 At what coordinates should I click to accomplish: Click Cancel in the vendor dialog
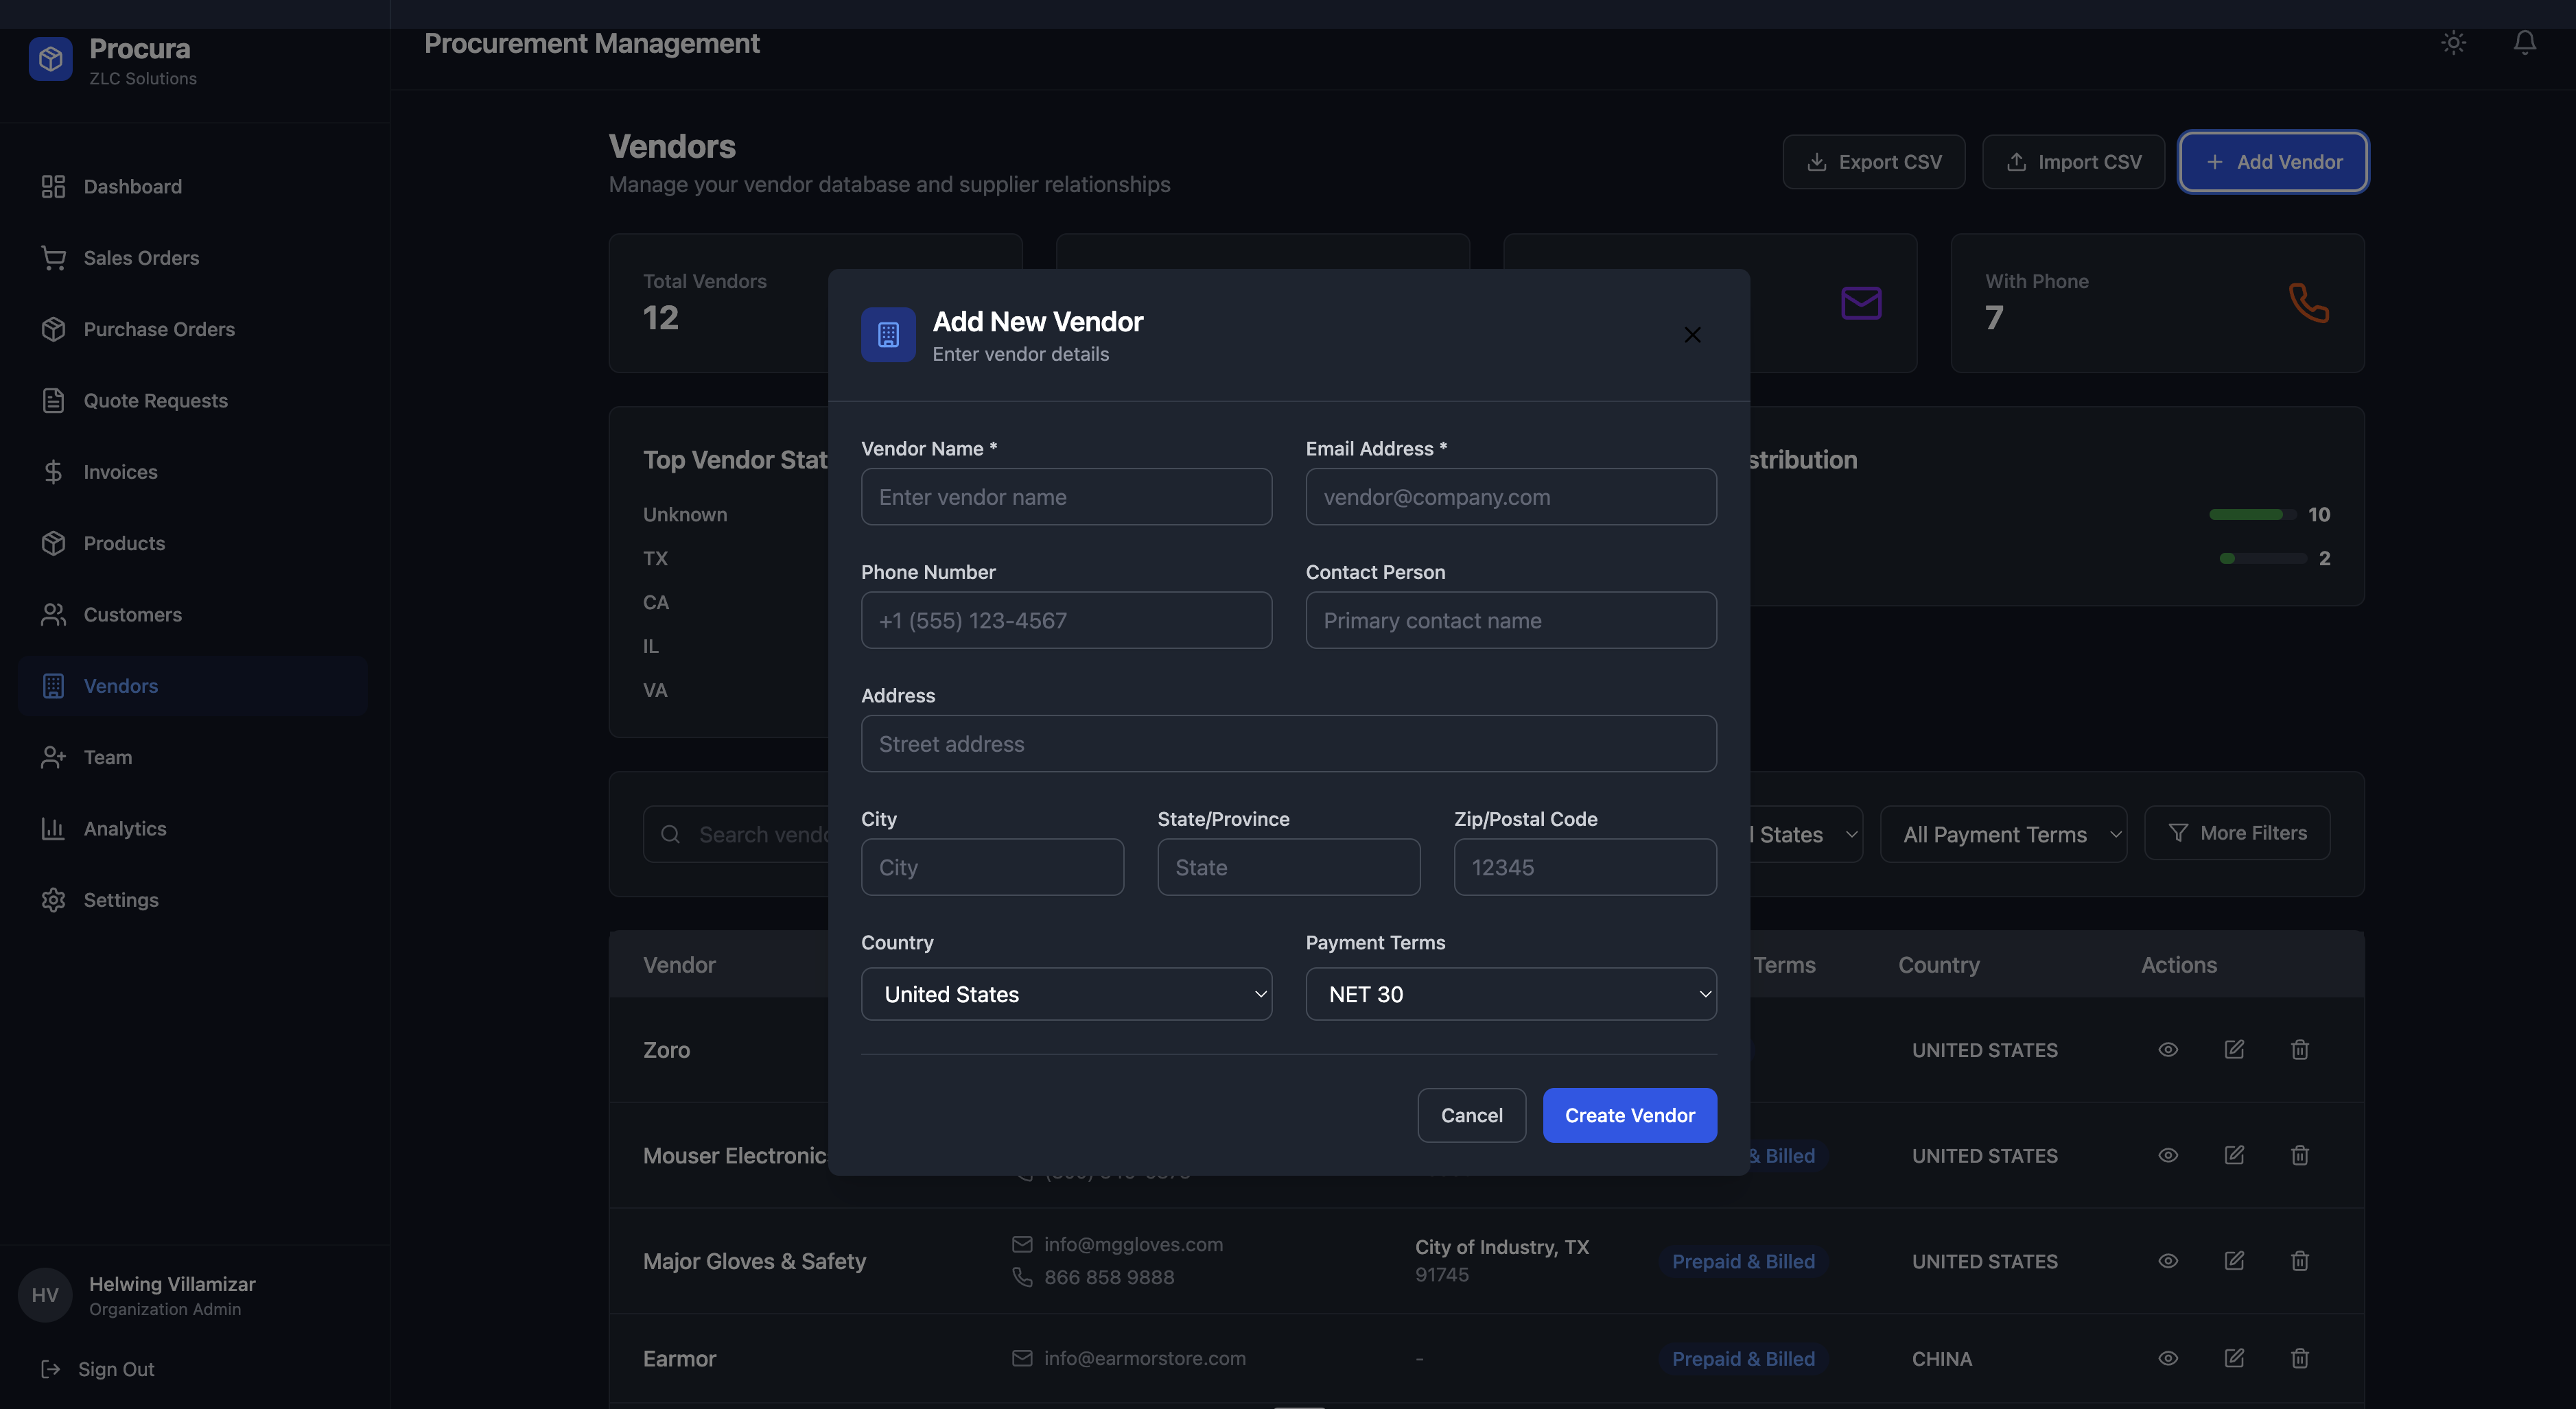[x=1470, y=1115]
